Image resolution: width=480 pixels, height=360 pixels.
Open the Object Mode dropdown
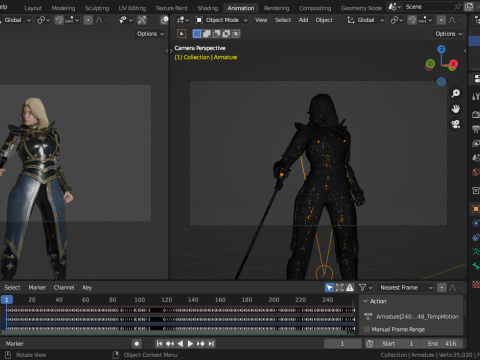222,20
